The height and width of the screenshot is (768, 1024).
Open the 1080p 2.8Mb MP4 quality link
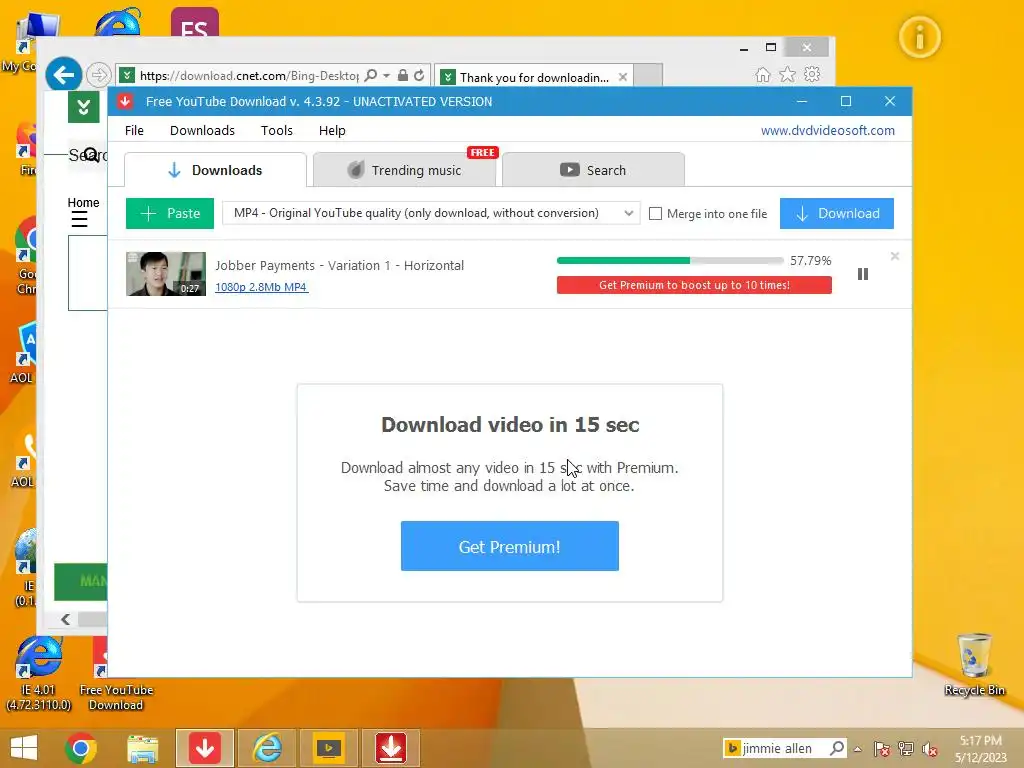click(x=261, y=287)
